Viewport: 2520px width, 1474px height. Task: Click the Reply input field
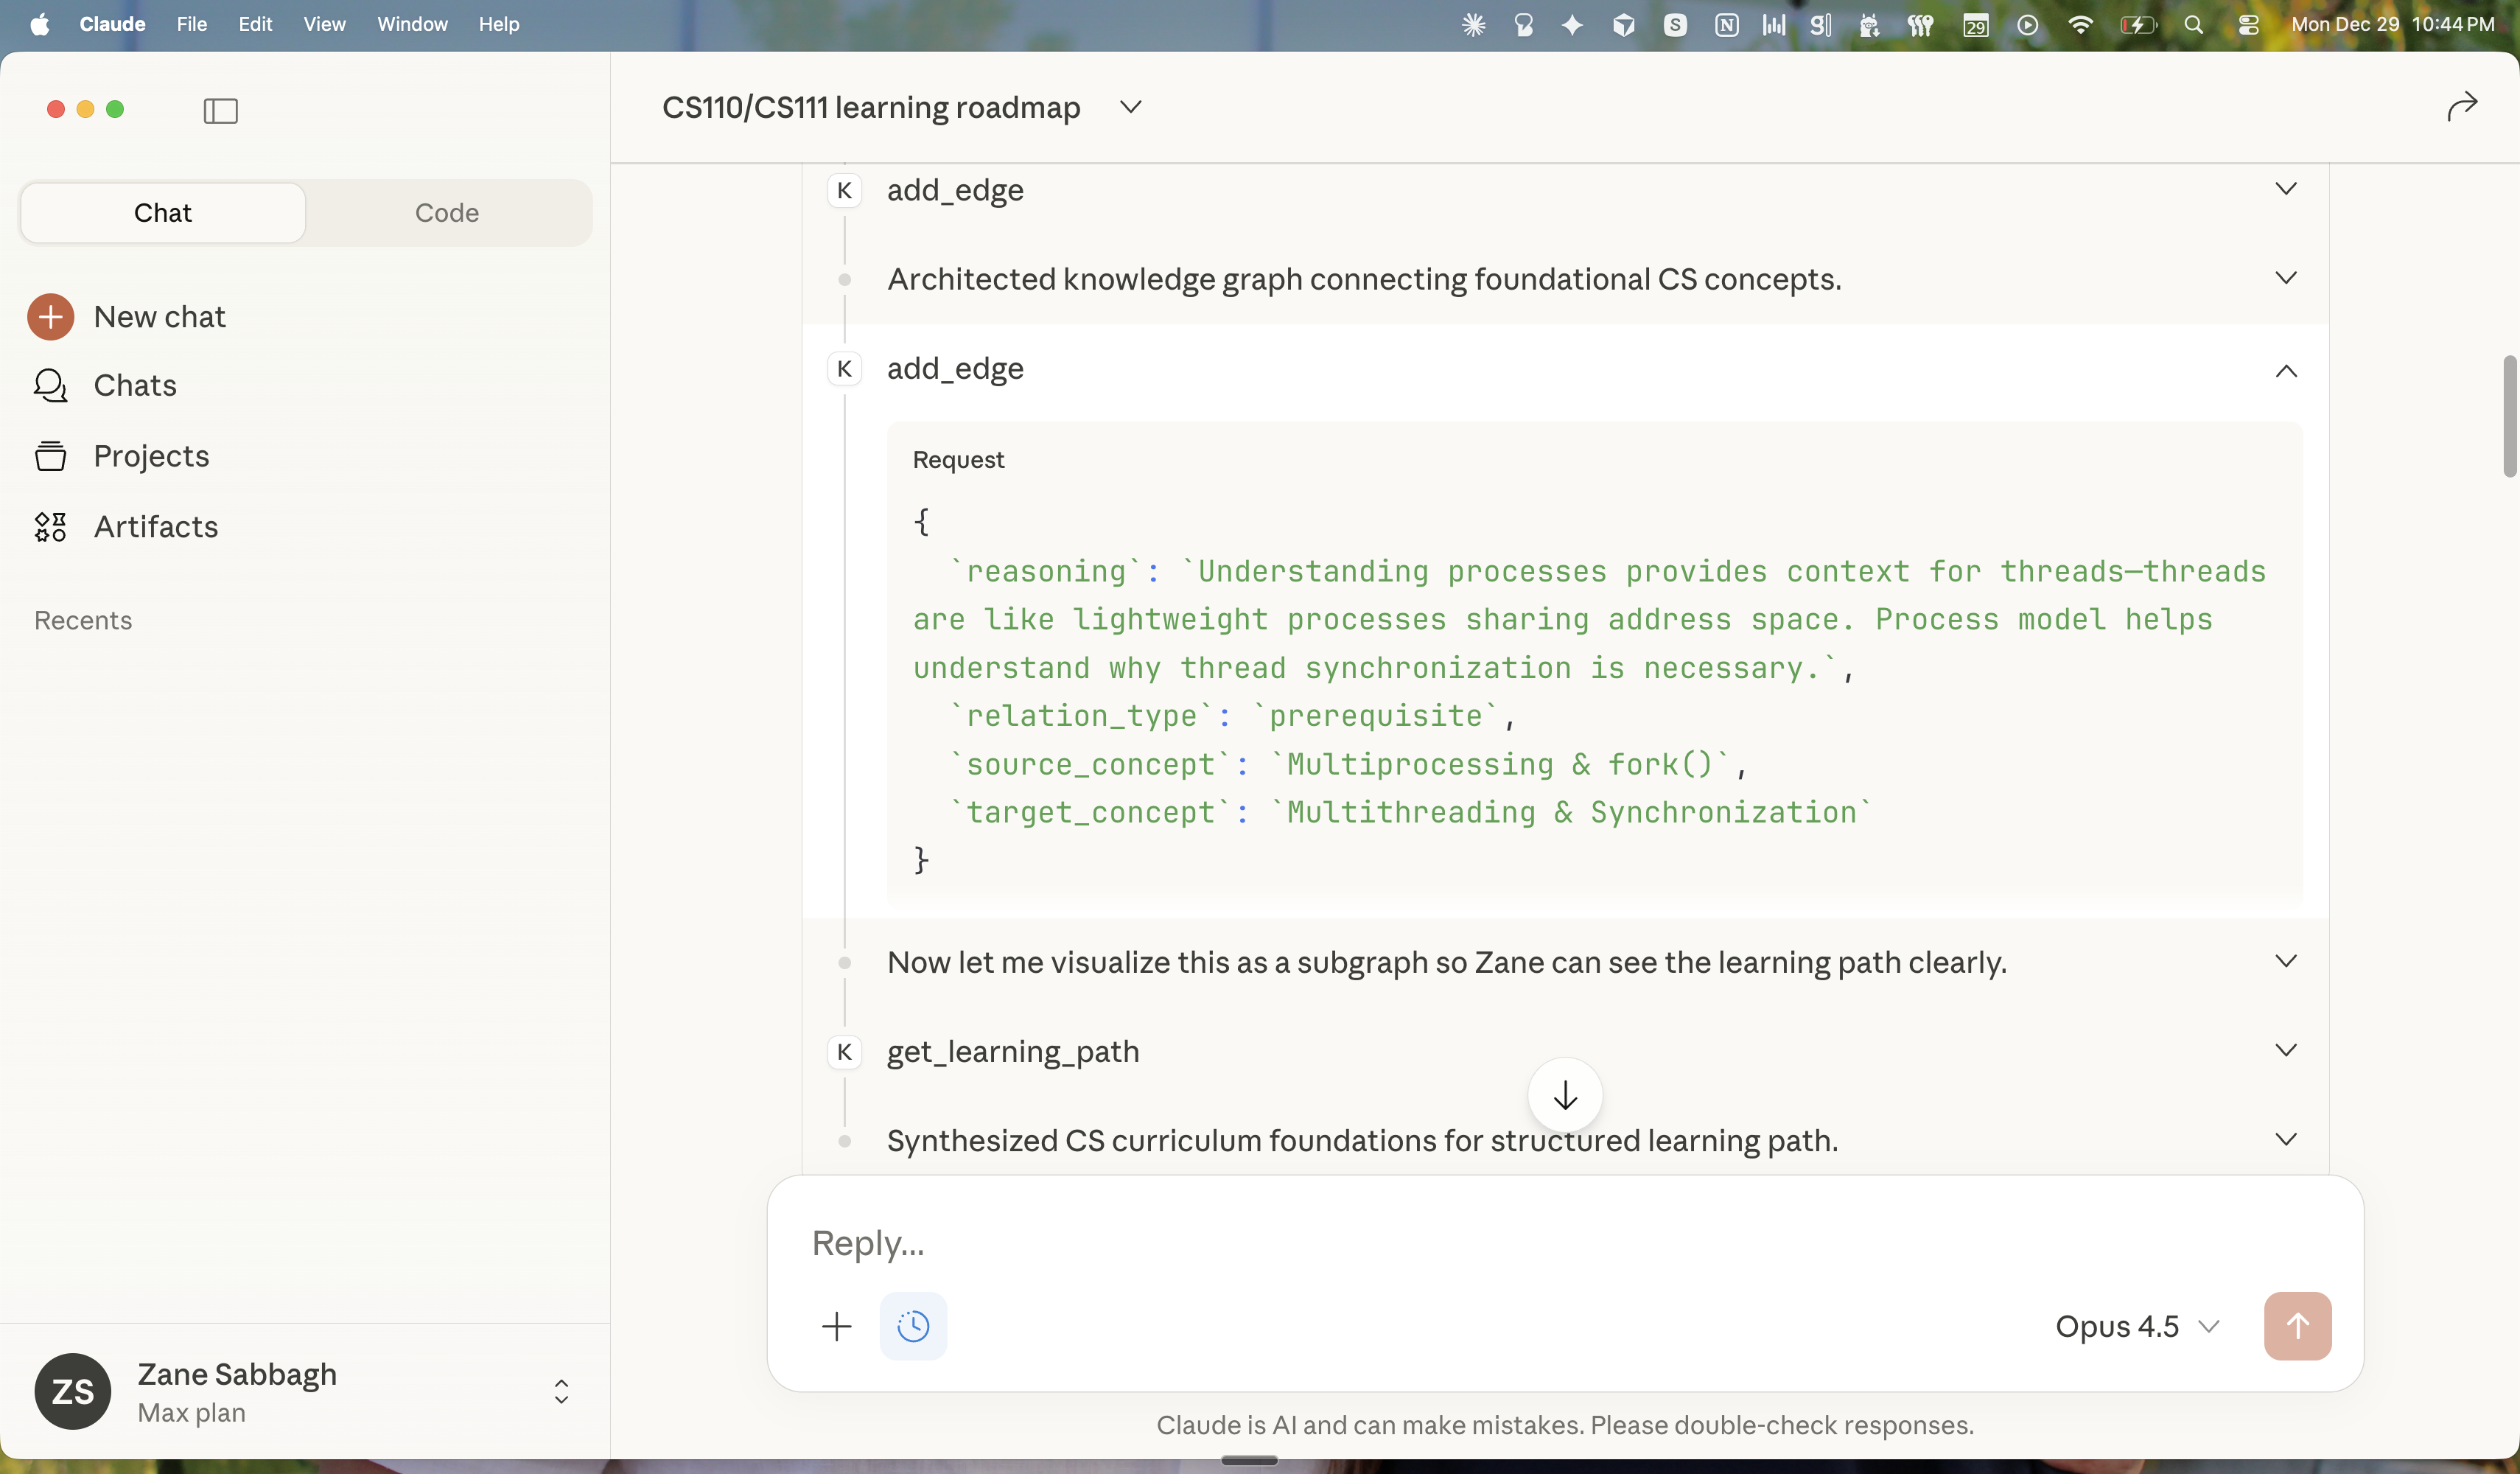click(x=1200, y=1243)
